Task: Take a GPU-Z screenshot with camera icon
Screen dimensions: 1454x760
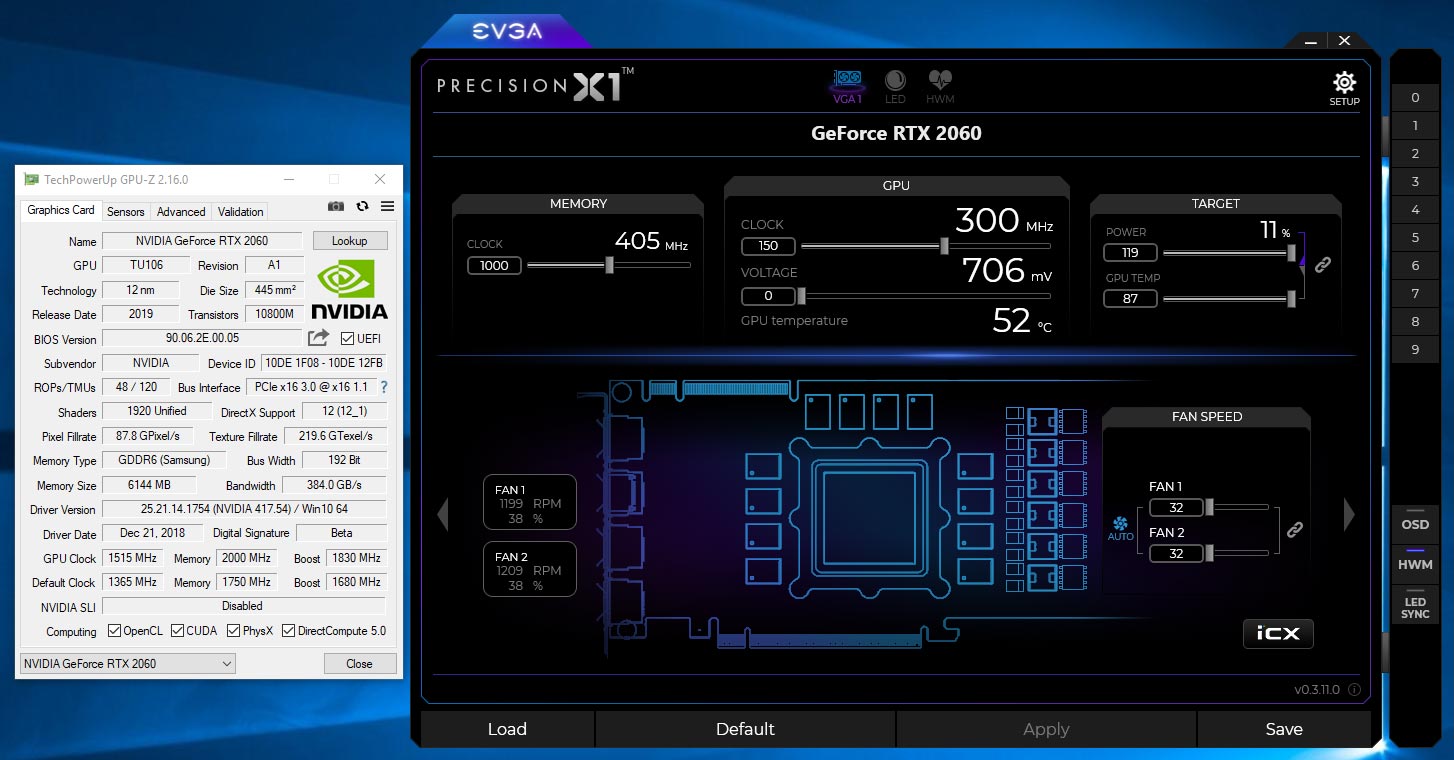Action: pyautogui.click(x=336, y=206)
